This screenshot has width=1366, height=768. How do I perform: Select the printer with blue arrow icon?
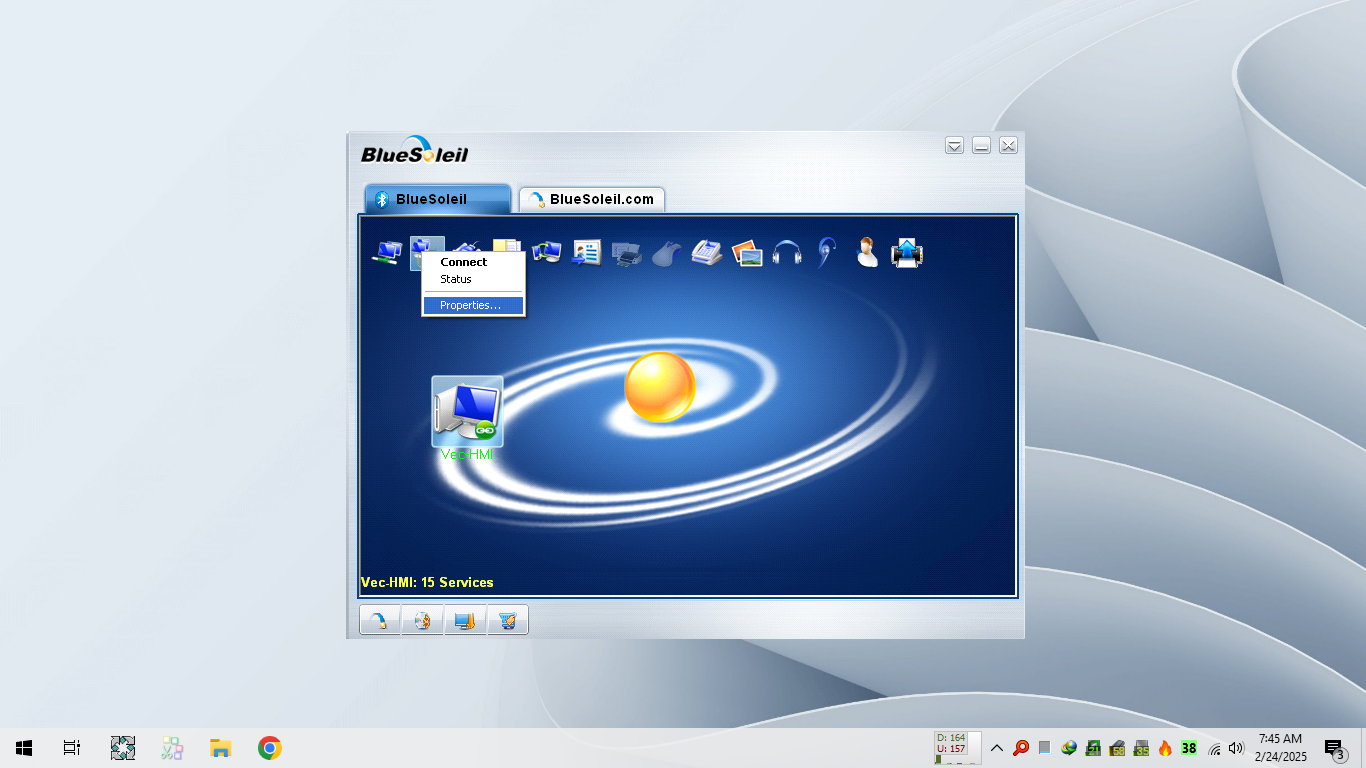point(907,252)
